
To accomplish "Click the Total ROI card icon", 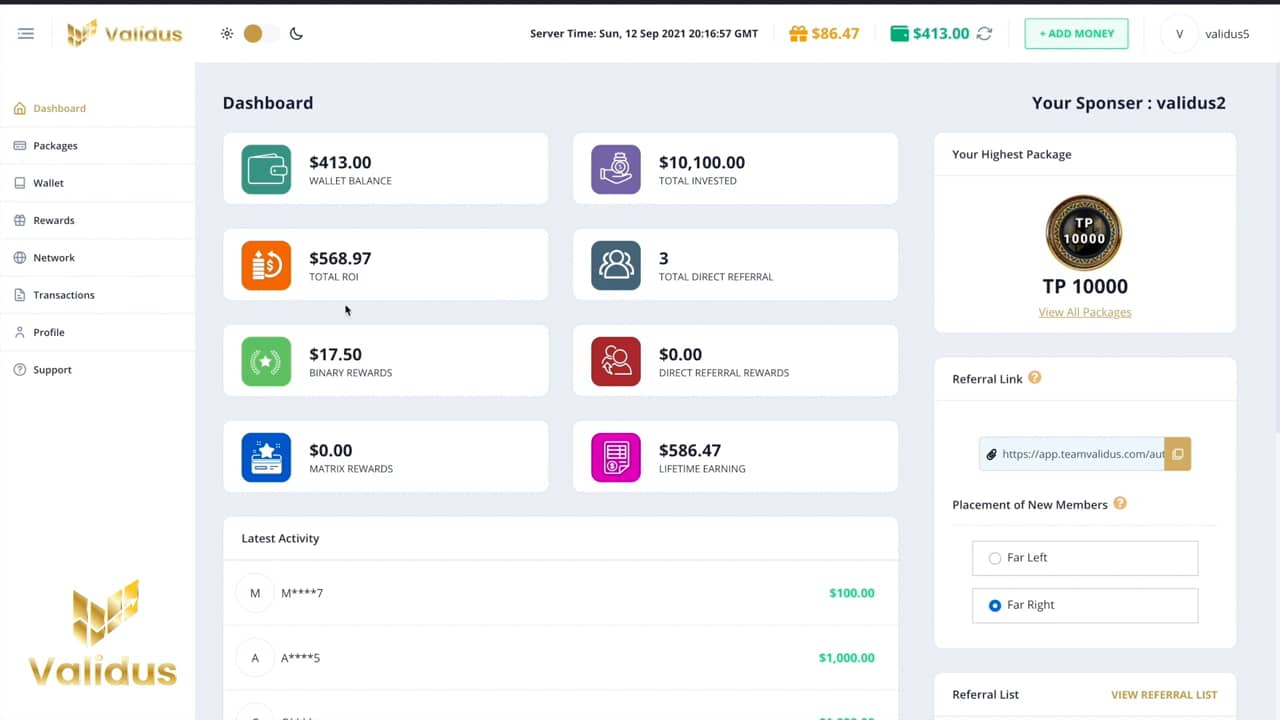I will (x=266, y=265).
